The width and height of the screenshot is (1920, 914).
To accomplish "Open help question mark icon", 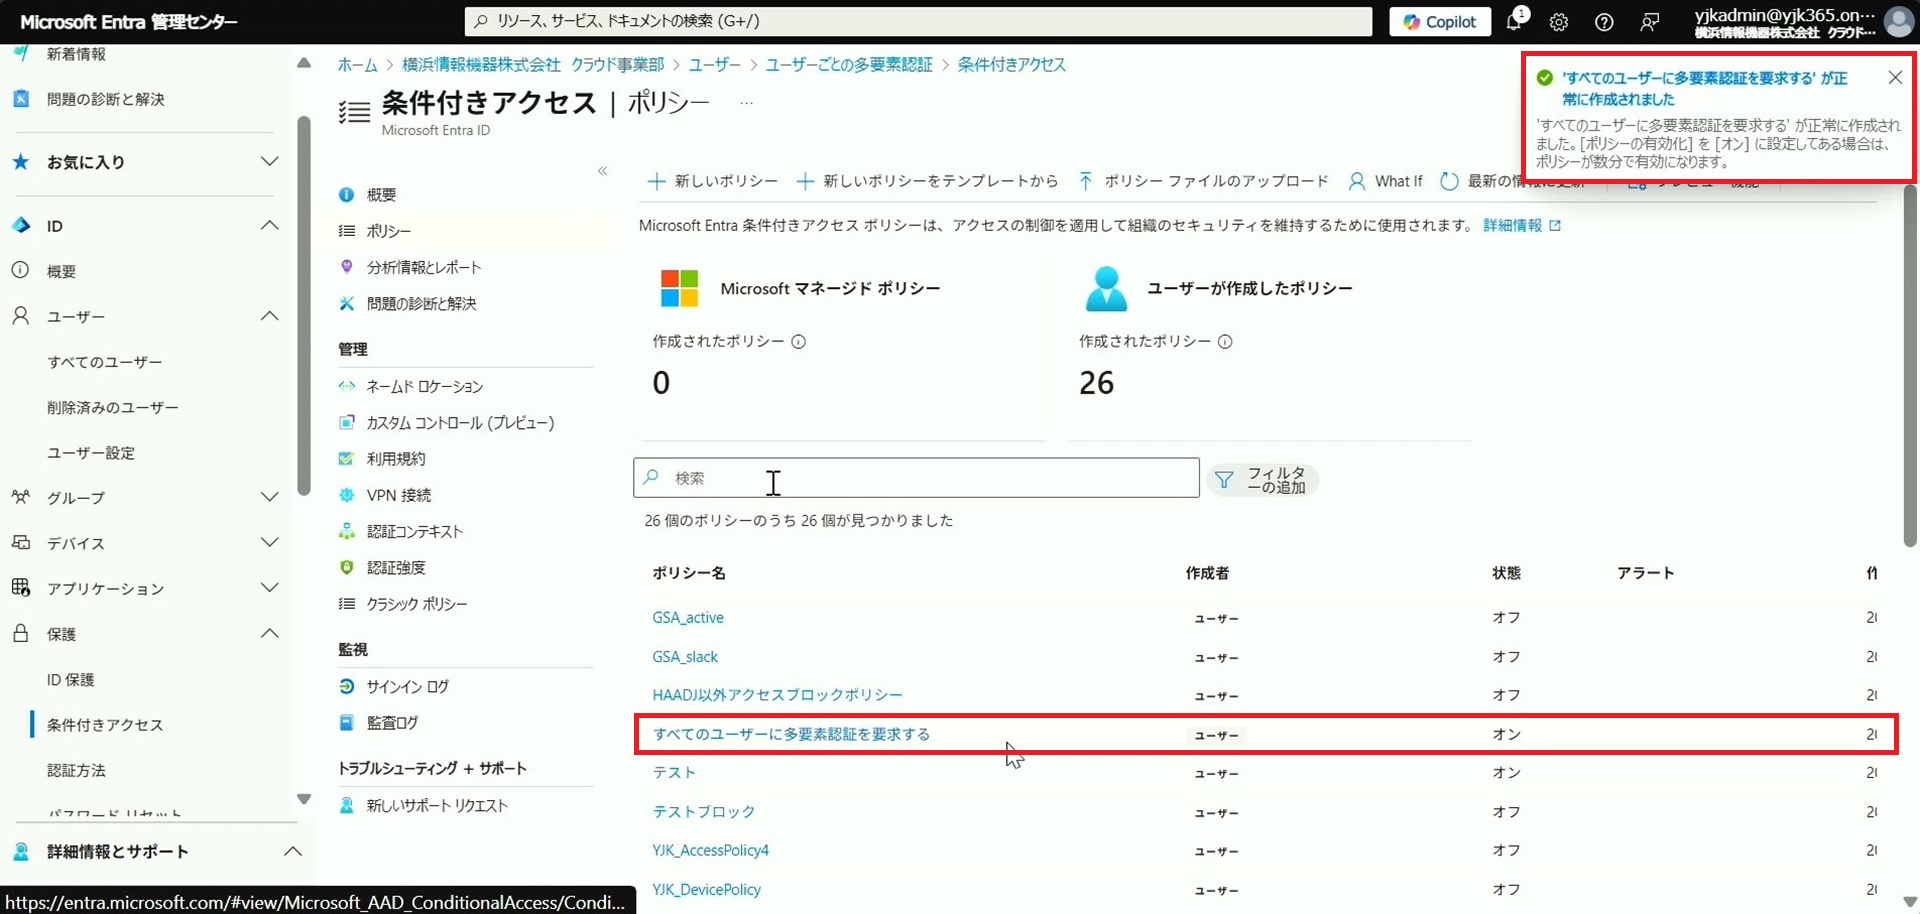I will pyautogui.click(x=1604, y=22).
